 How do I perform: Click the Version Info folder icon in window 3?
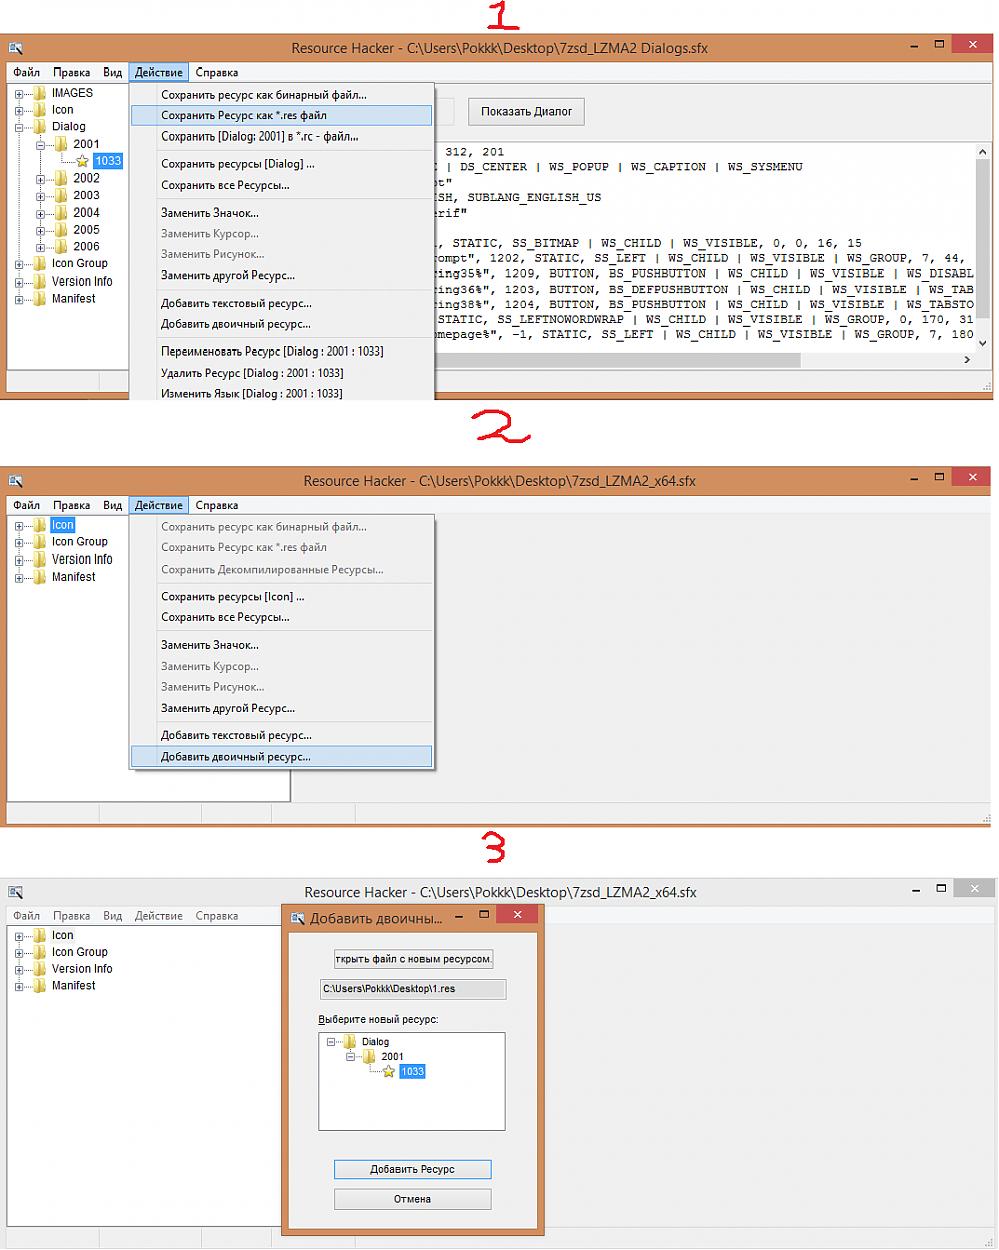click(x=40, y=969)
